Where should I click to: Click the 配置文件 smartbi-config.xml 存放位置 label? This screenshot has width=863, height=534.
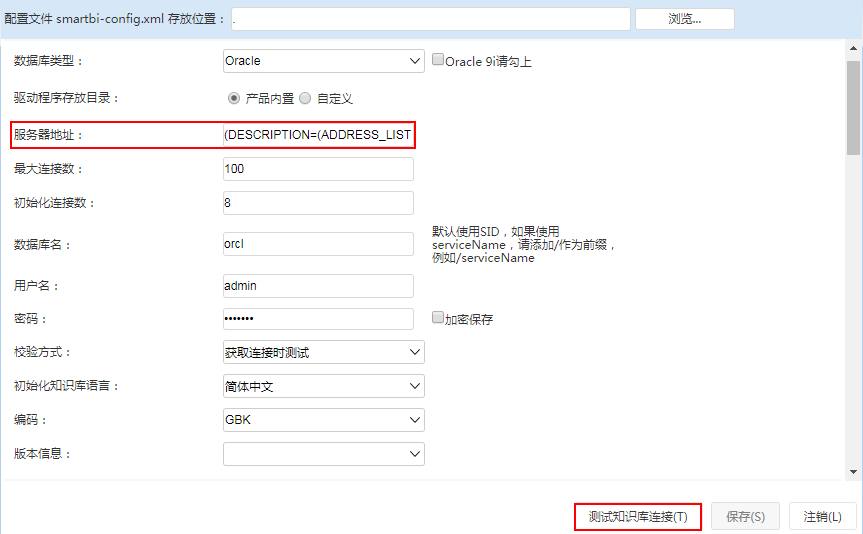coord(114,19)
